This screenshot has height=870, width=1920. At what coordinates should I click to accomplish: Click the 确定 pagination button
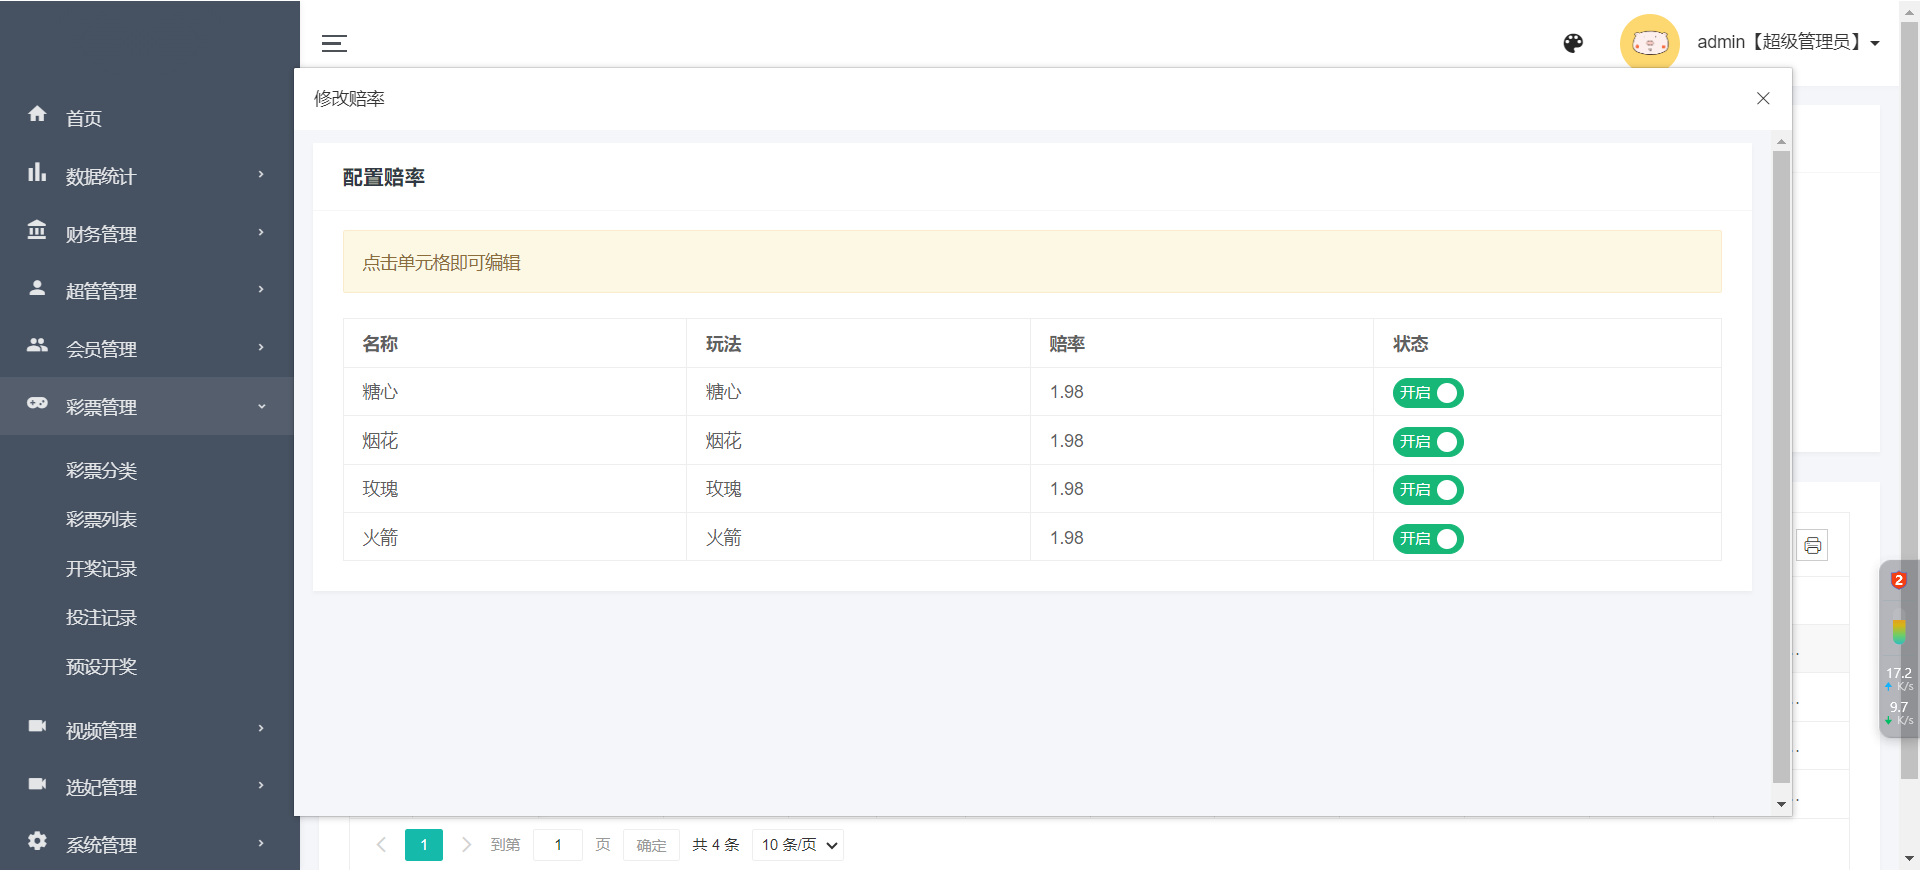651,845
